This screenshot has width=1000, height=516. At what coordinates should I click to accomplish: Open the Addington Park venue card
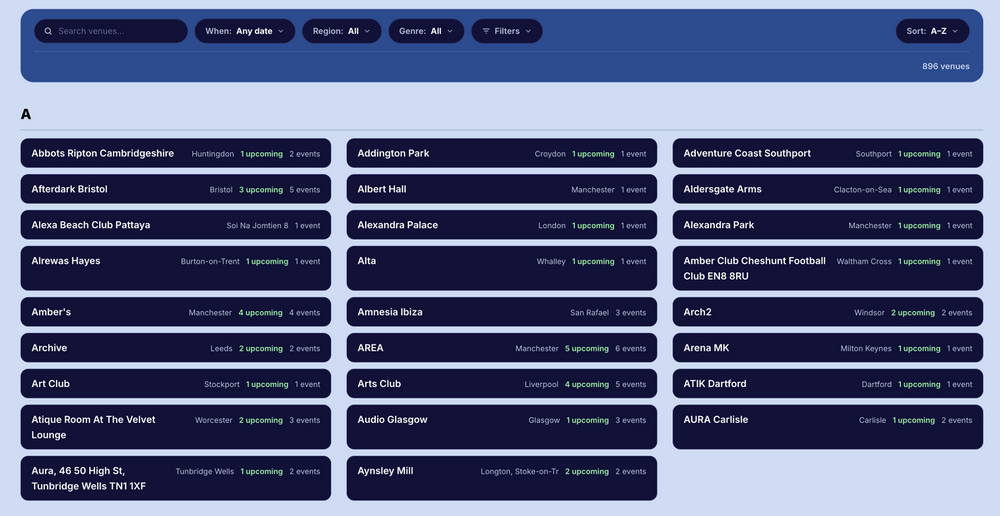click(x=502, y=153)
